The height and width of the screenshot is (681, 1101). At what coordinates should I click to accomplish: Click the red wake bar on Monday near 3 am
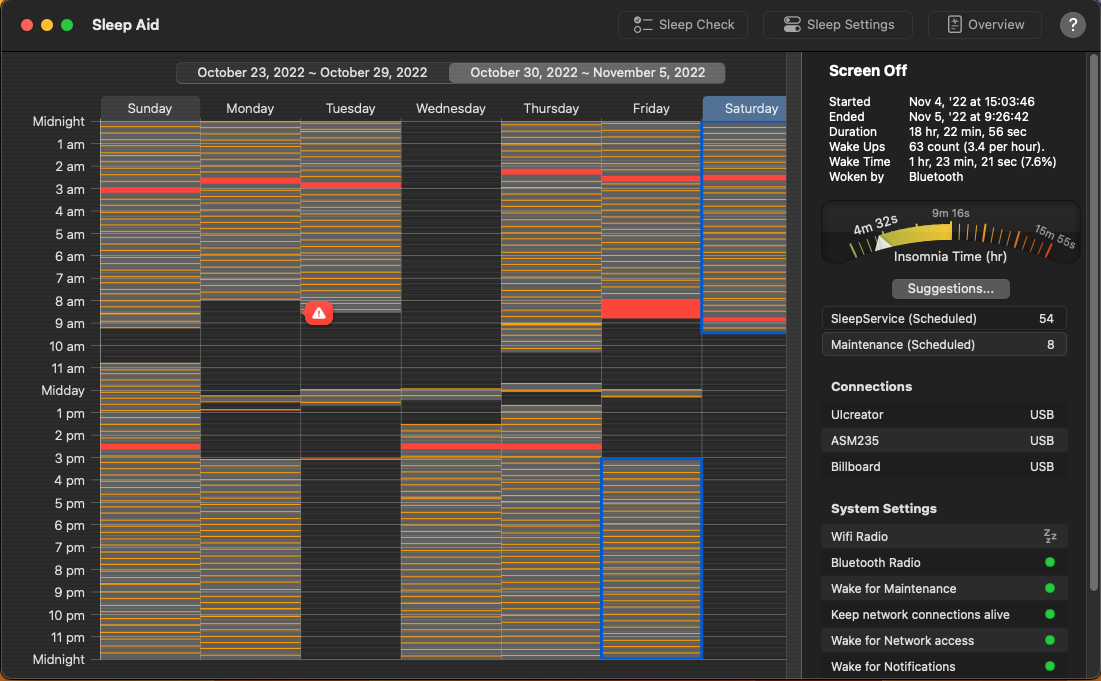[251, 181]
